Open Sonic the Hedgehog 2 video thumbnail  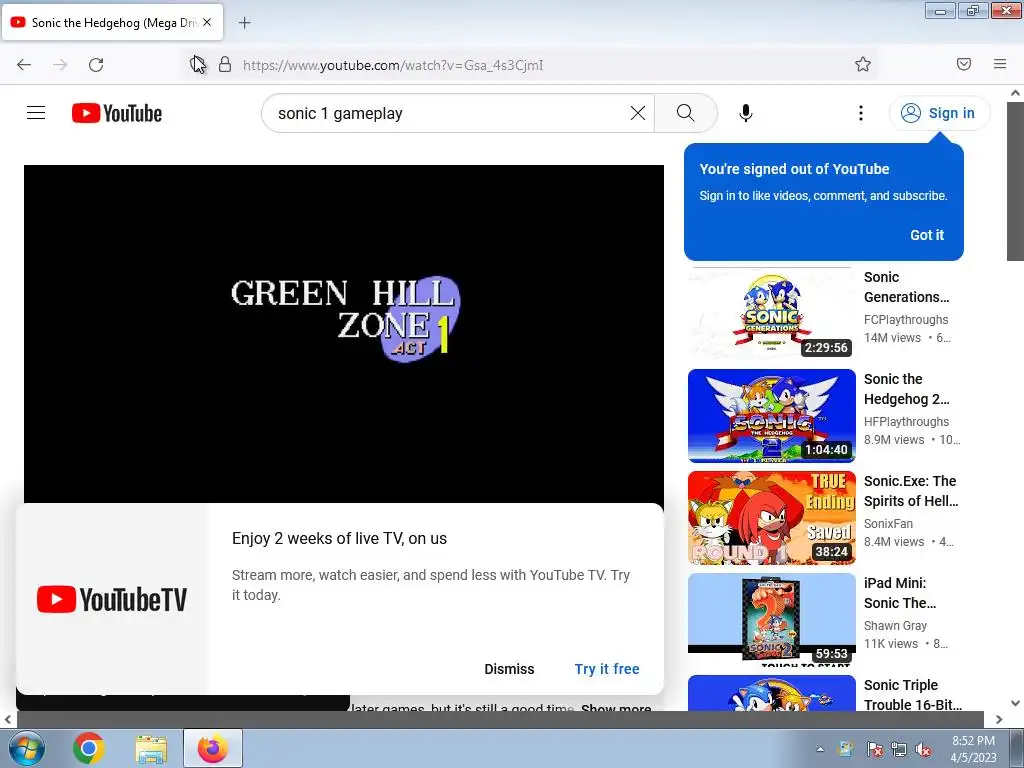click(771, 415)
